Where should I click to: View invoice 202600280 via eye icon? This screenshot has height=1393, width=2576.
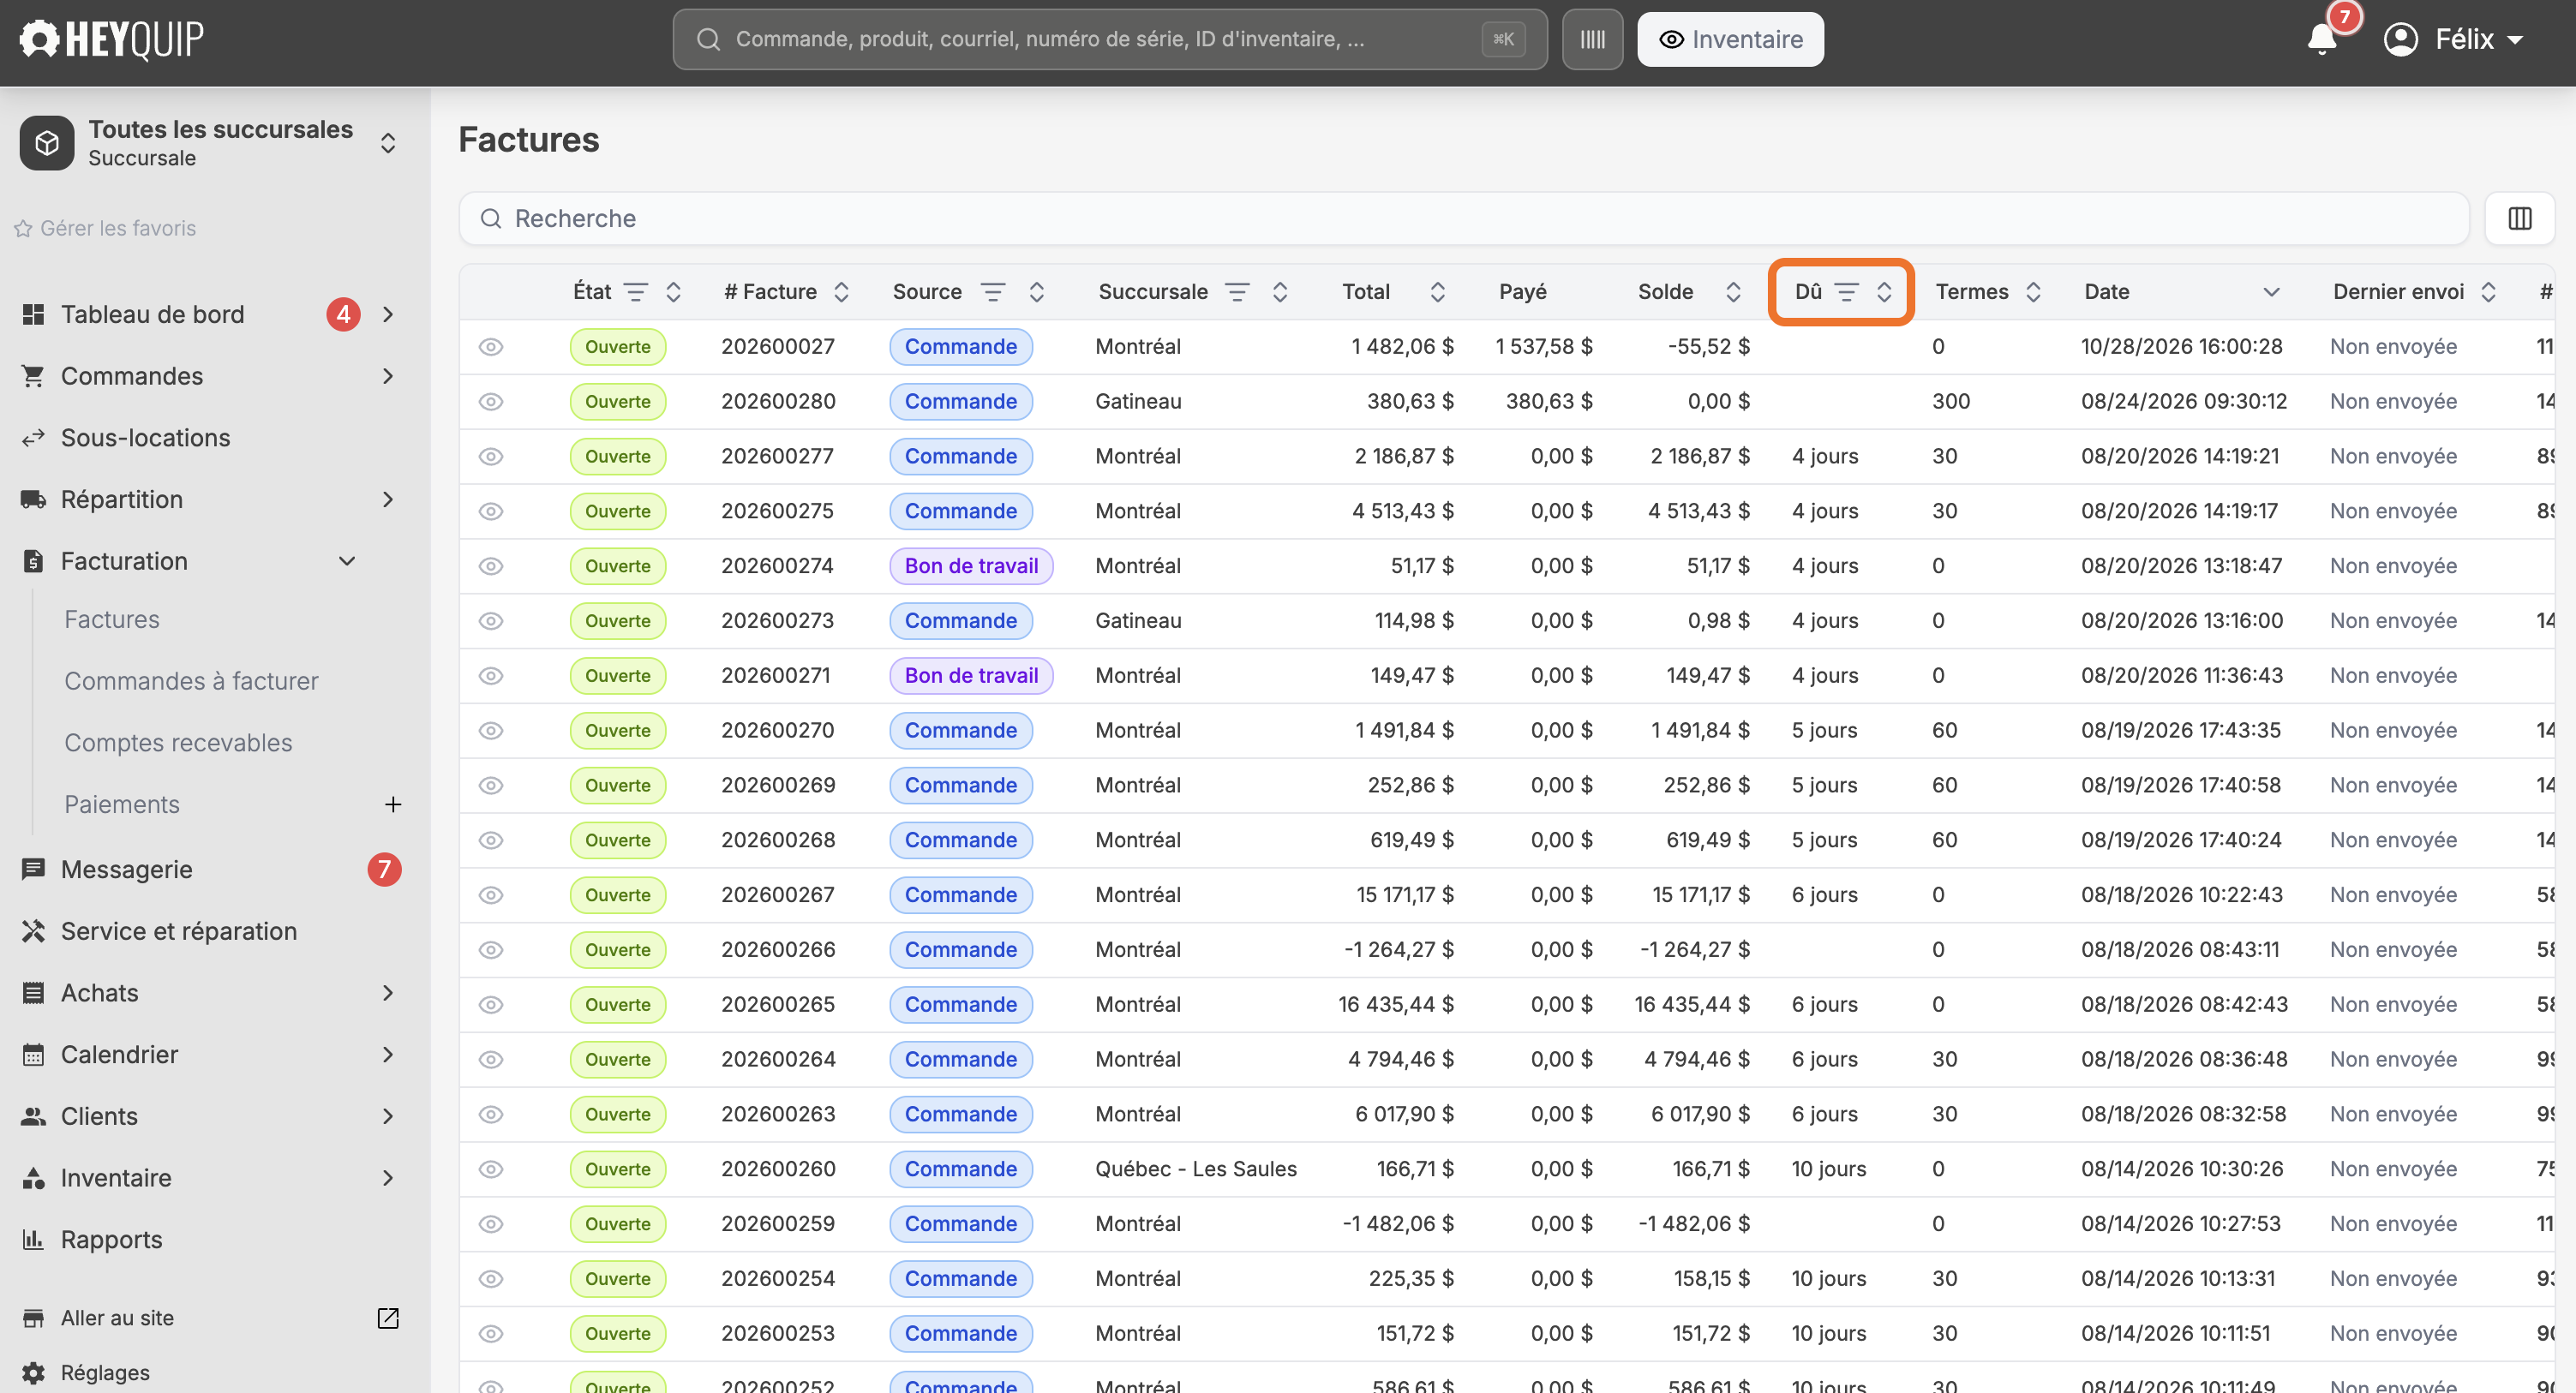[490, 402]
